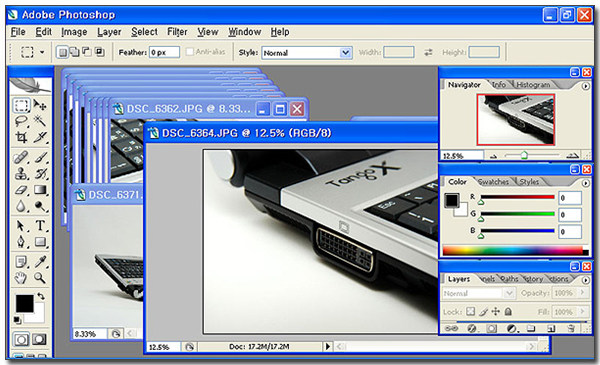Adjust the Navigator zoom slider handle
Image resolution: width=600 pixels, height=365 pixels.
[524, 155]
